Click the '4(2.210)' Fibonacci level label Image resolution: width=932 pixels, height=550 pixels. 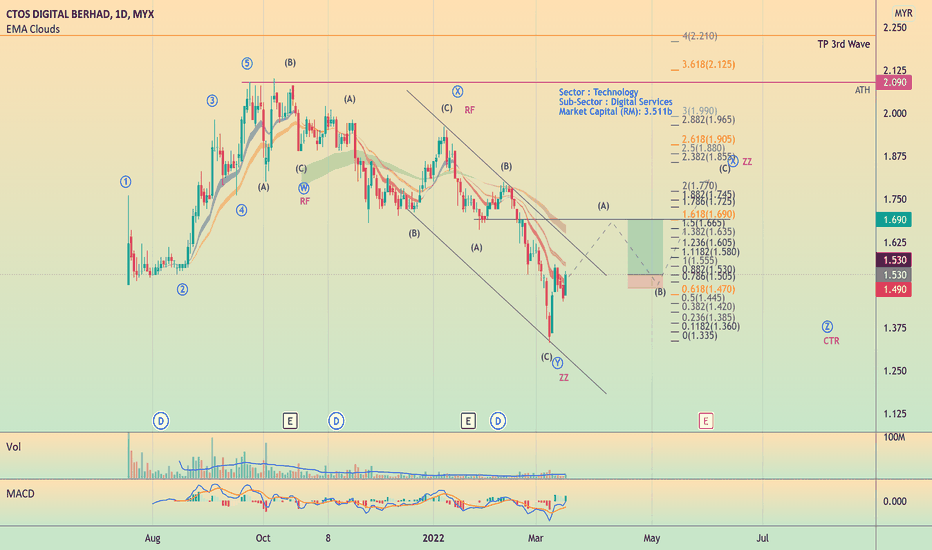pos(699,36)
